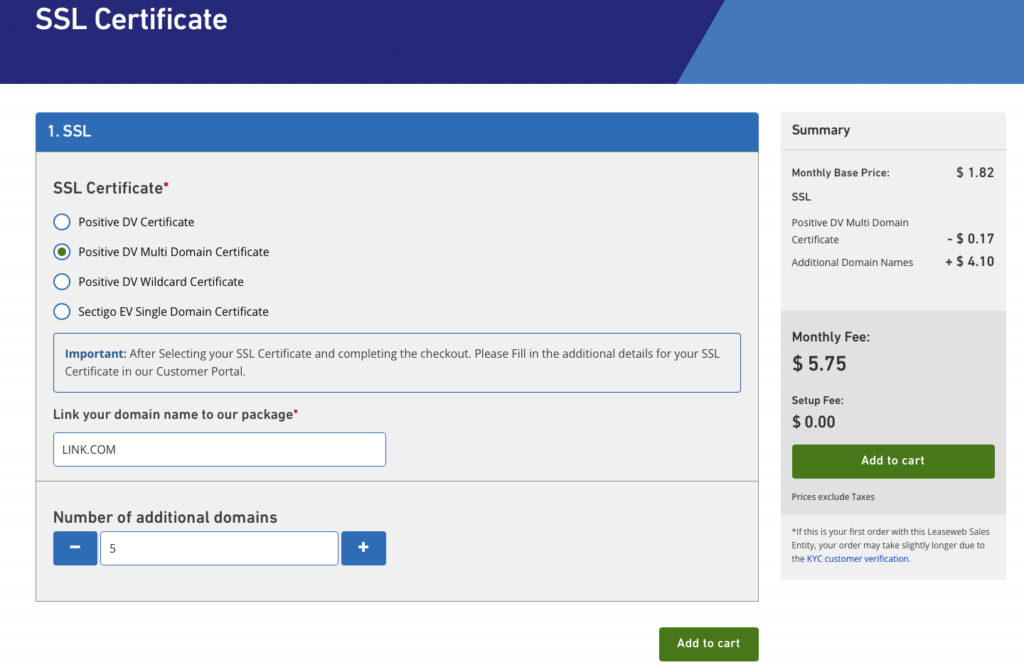Click Add to cart below the form

pos(708,643)
